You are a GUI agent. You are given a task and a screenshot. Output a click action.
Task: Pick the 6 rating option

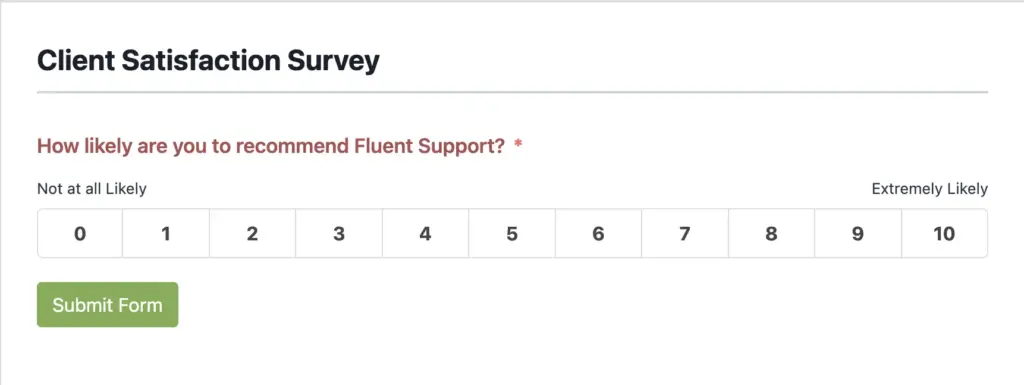(x=599, y=234)
